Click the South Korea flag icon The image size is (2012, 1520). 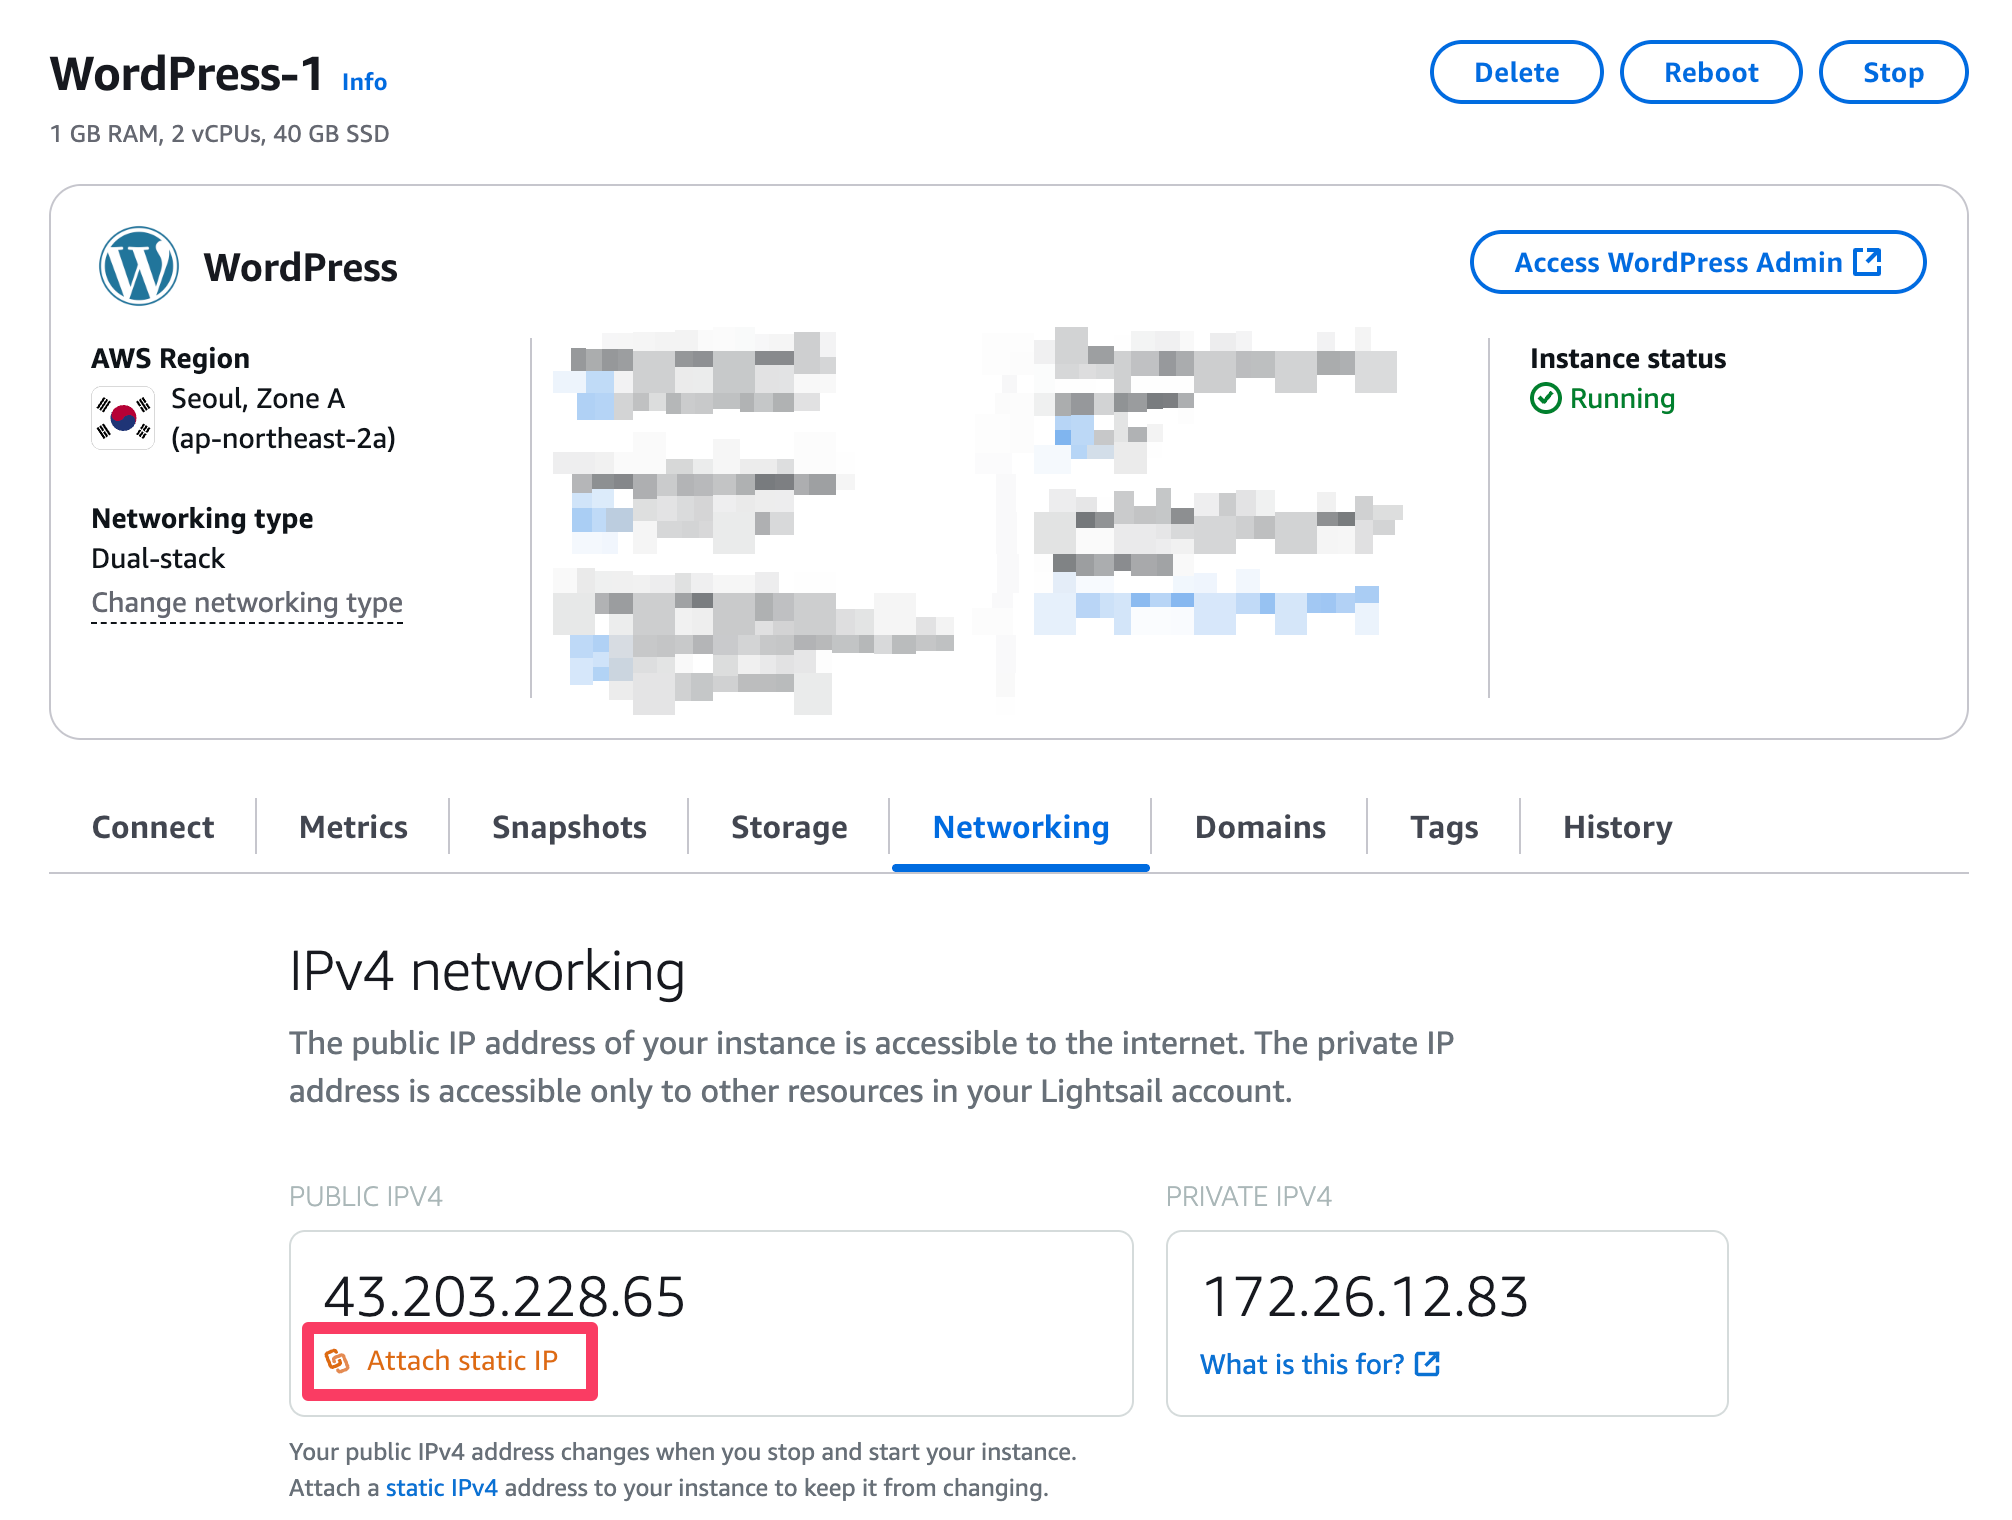click(x=123, y=418)
